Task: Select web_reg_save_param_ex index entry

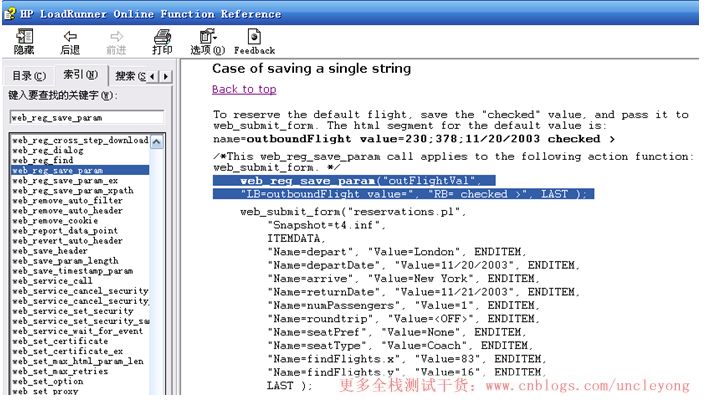Action: [x=65, y=181]
